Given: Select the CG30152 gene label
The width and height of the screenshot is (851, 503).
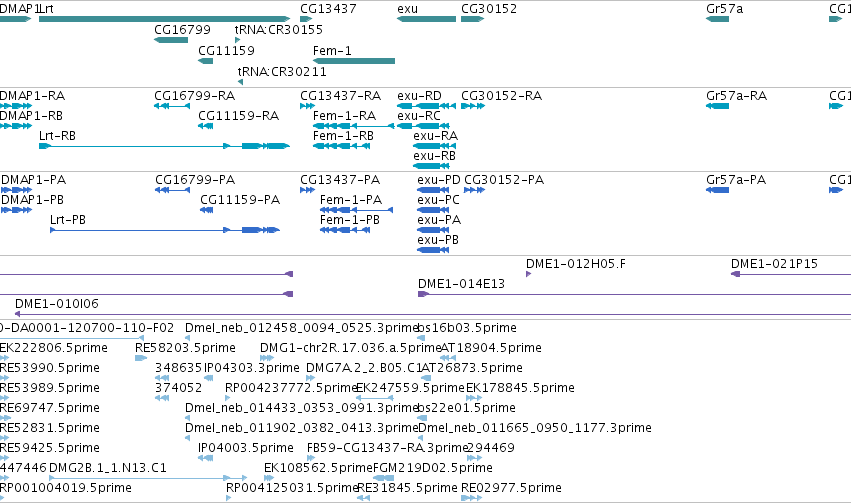Looking at the screenshot, I should point(489,9).
